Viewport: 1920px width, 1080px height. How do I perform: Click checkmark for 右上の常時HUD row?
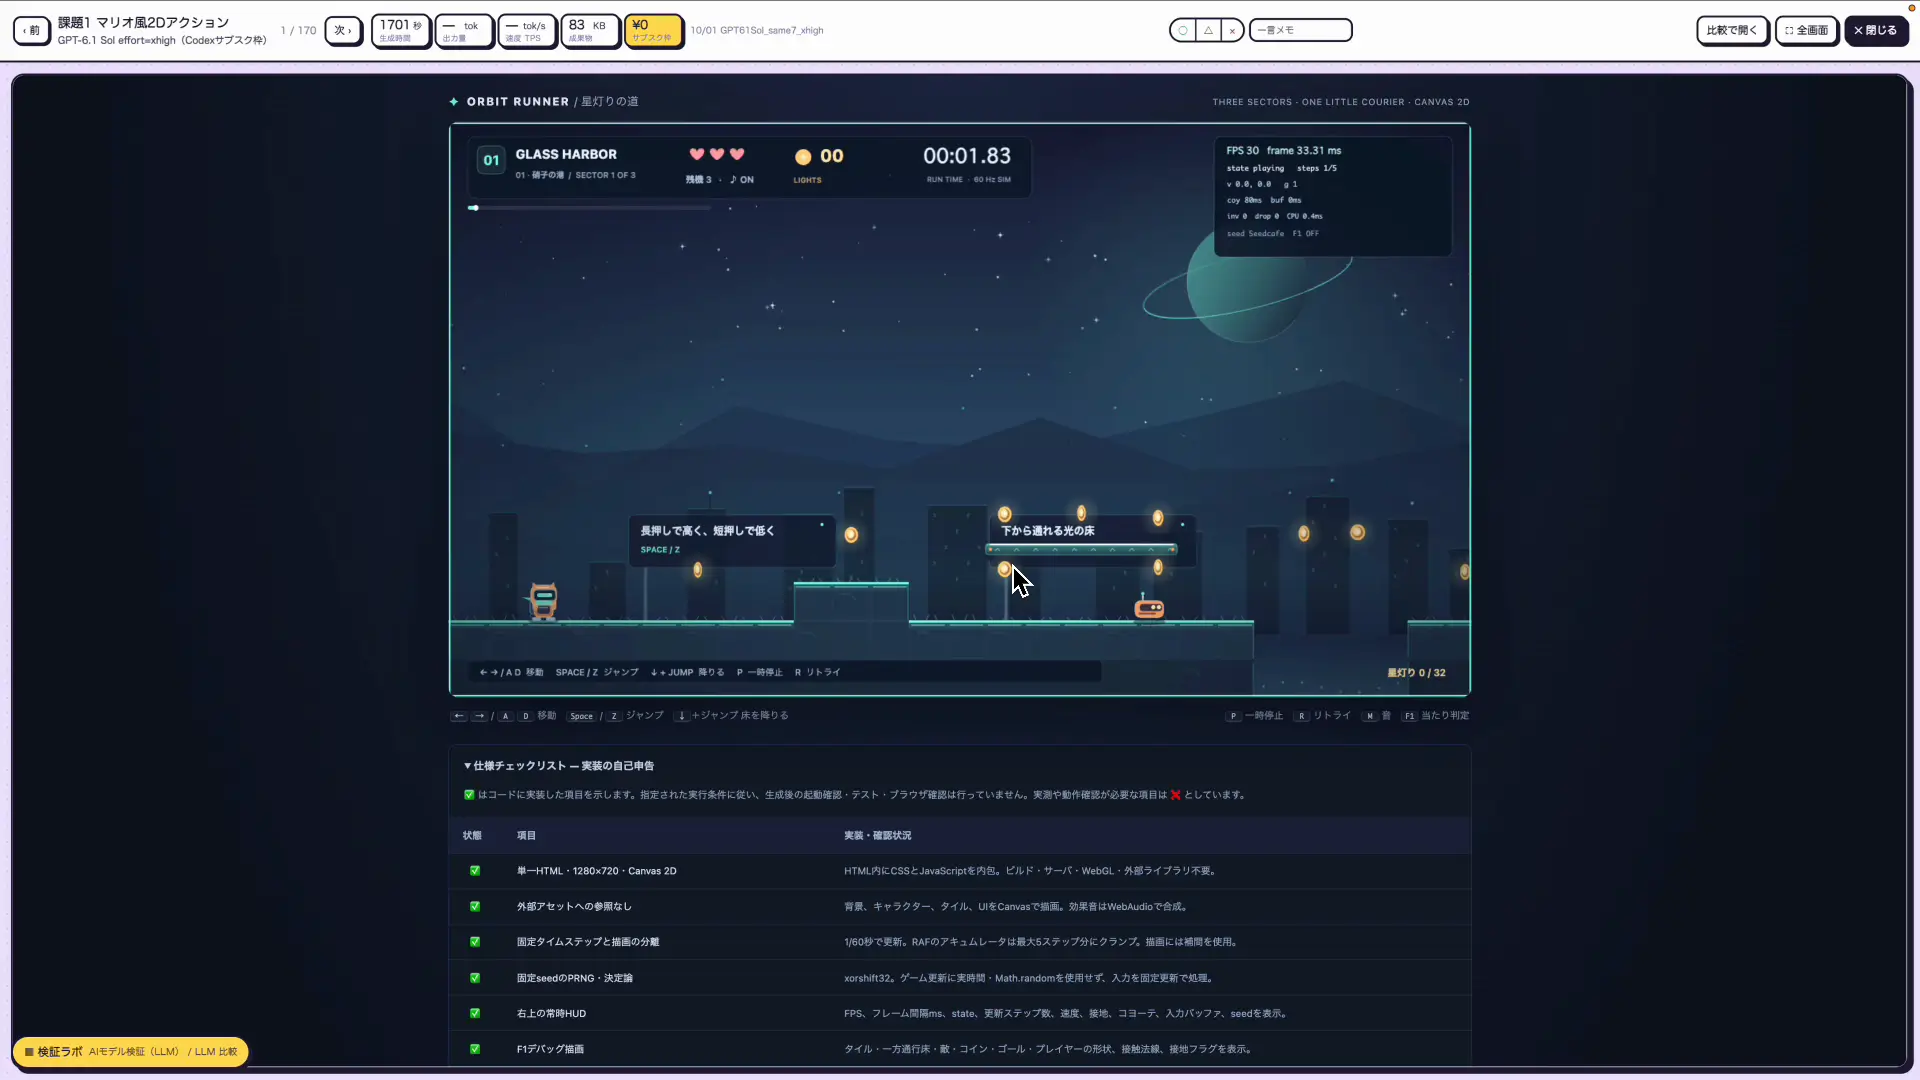click(x=475, y=1014)
